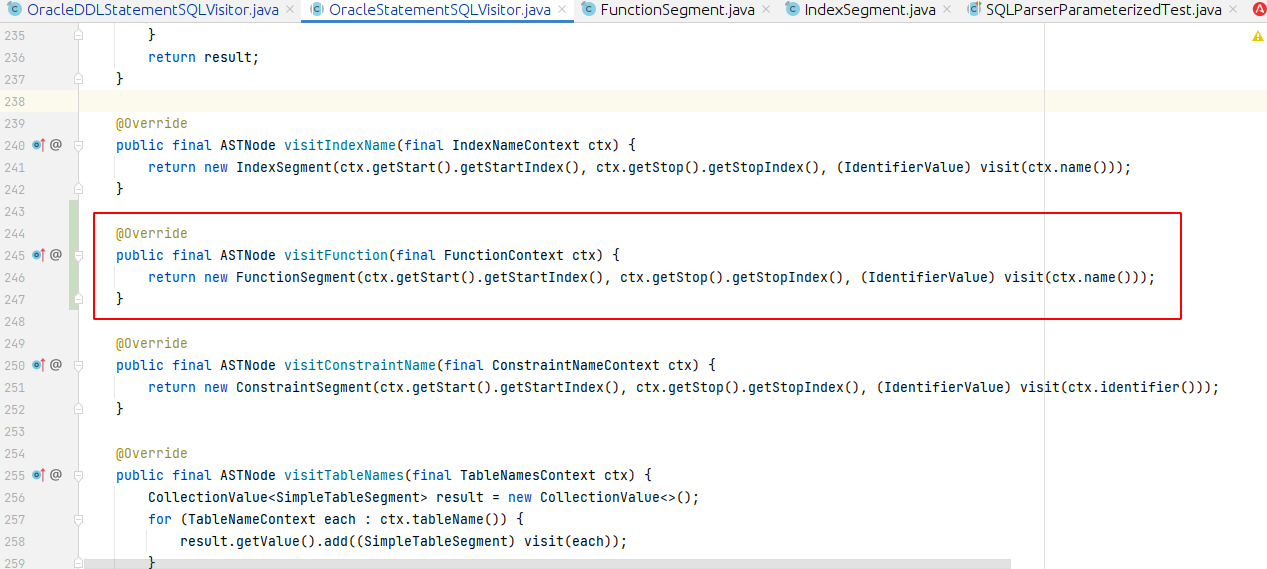Click the visitIndexName method name
1267x569 pixels.
pos(340,145)
